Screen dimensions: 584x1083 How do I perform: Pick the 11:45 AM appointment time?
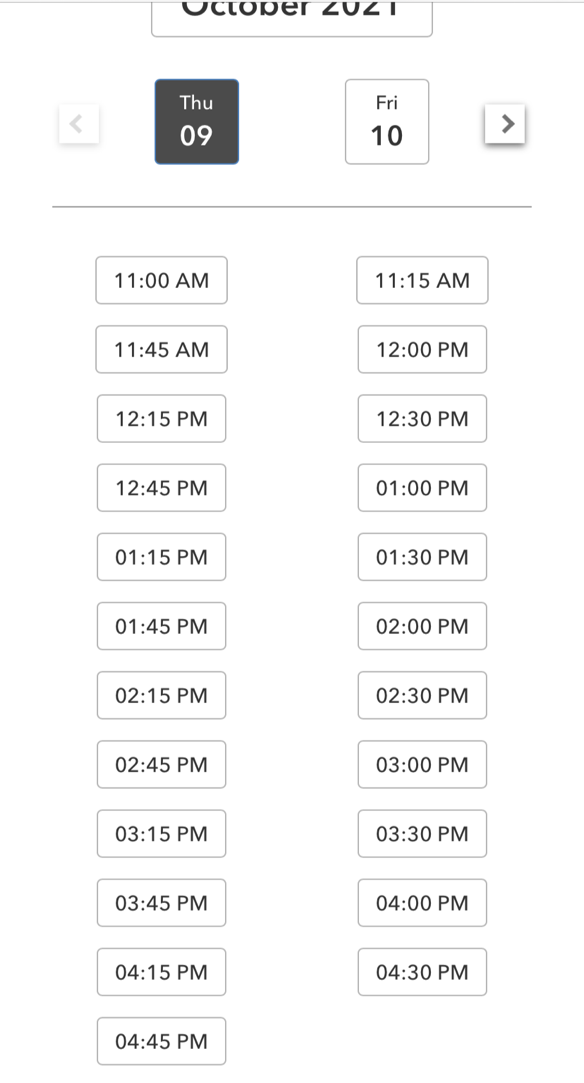(x=162, y=349)
